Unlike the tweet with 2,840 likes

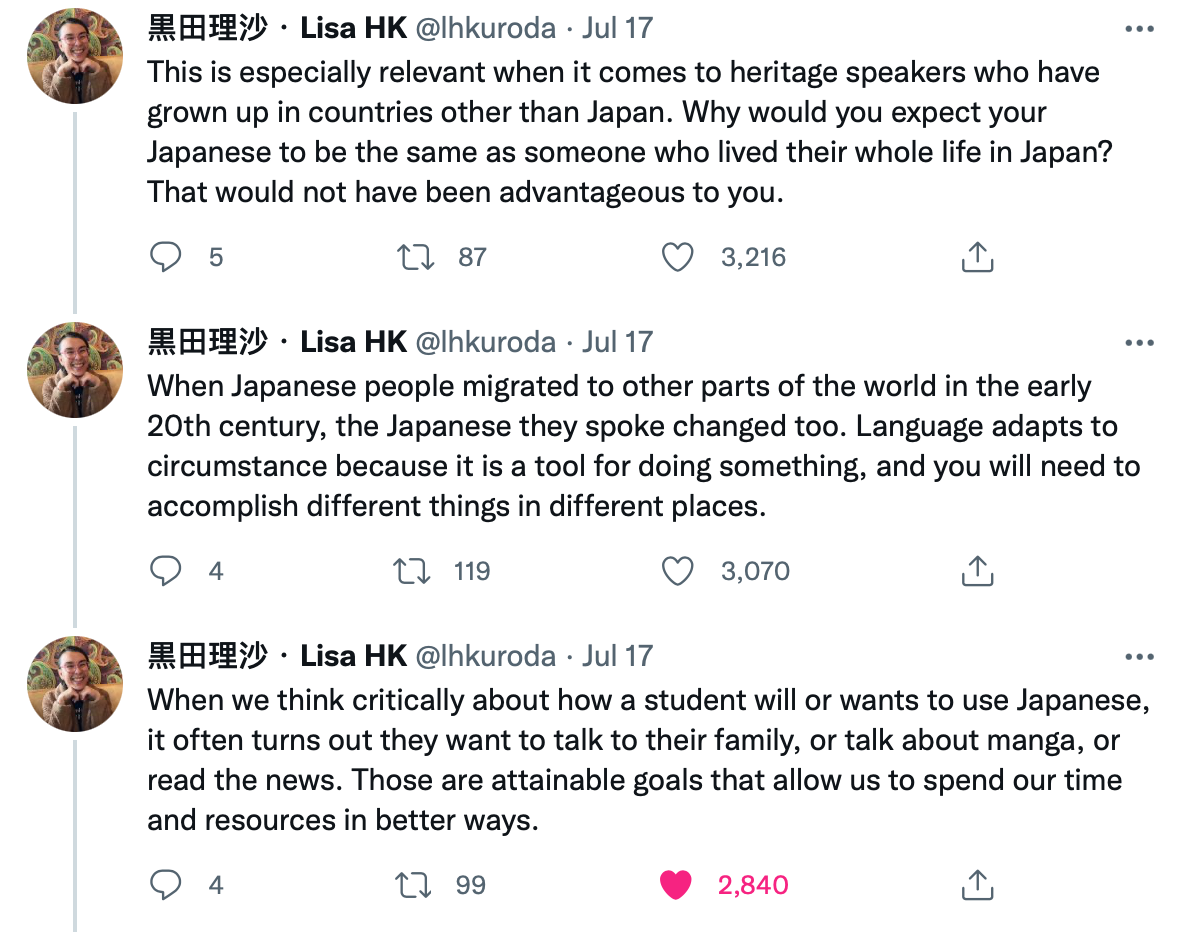(676, 885)
